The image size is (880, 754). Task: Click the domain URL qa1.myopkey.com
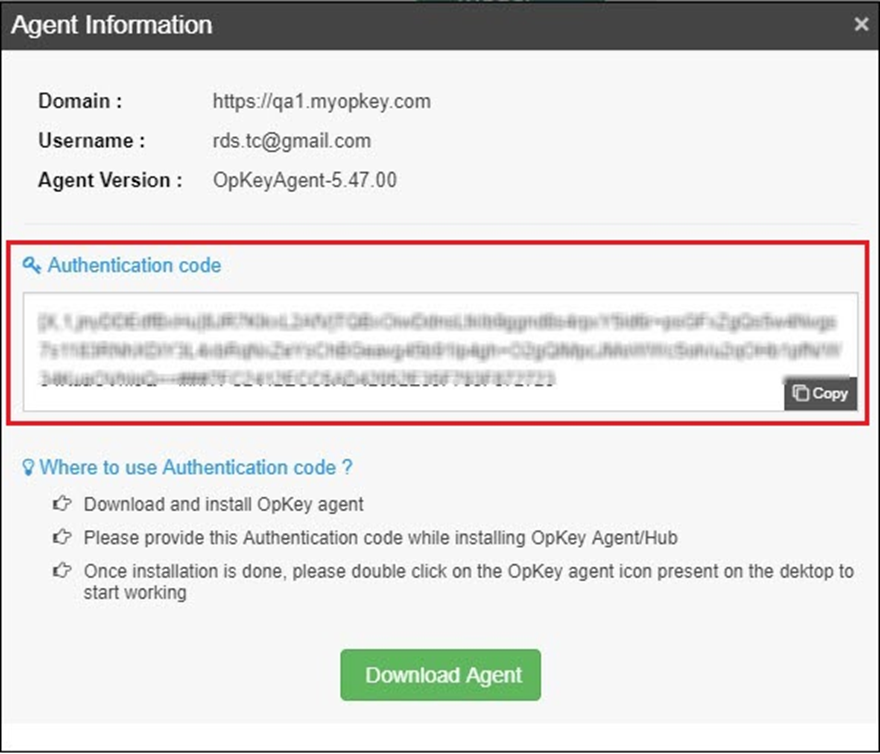(x=321, y=101)
